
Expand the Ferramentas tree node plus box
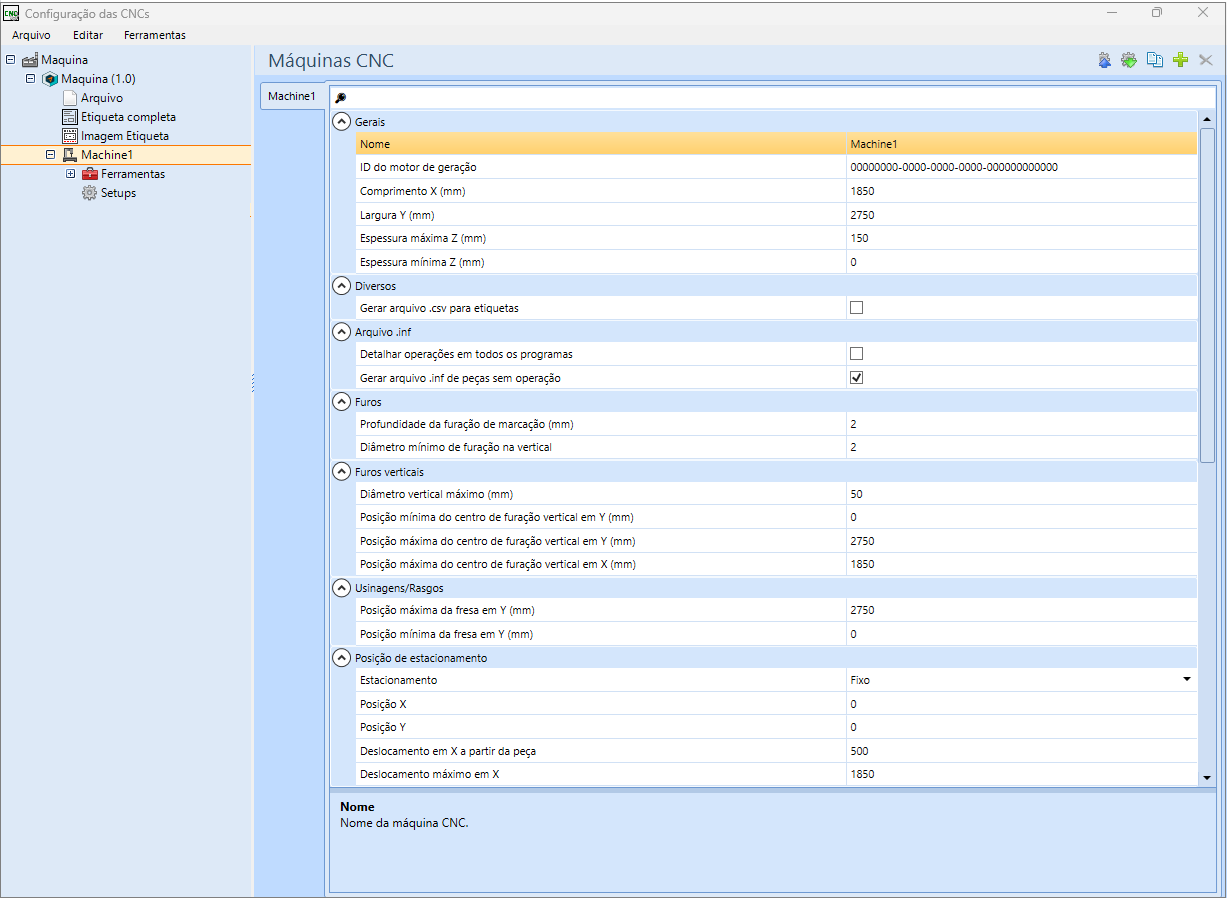click(70, 174)
